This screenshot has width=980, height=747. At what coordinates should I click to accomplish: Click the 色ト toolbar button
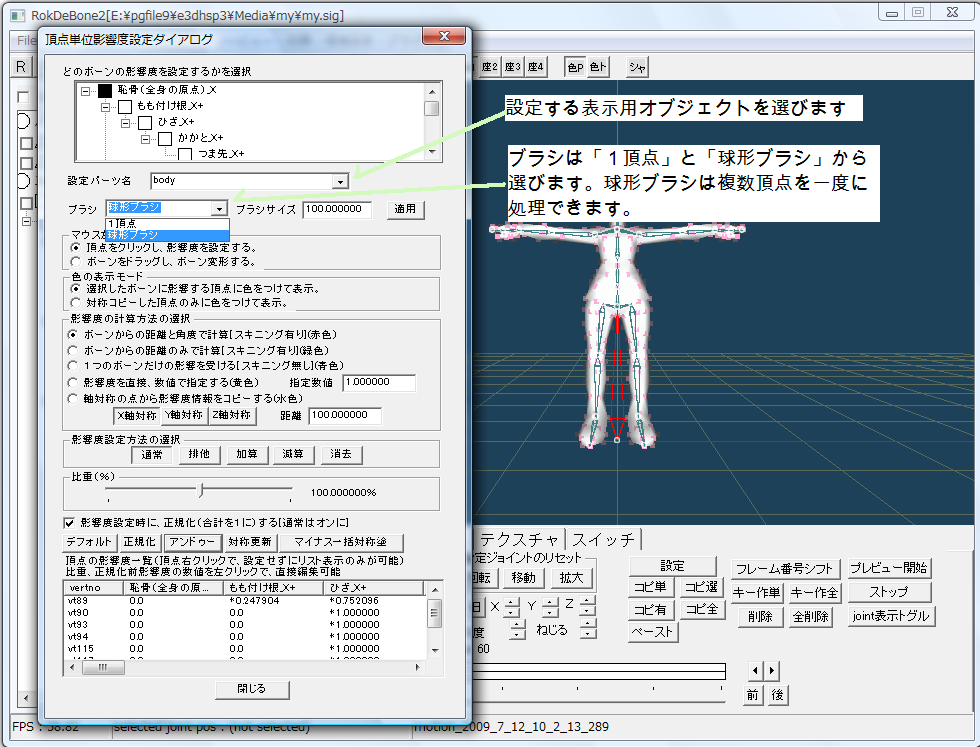pos(598,67)
